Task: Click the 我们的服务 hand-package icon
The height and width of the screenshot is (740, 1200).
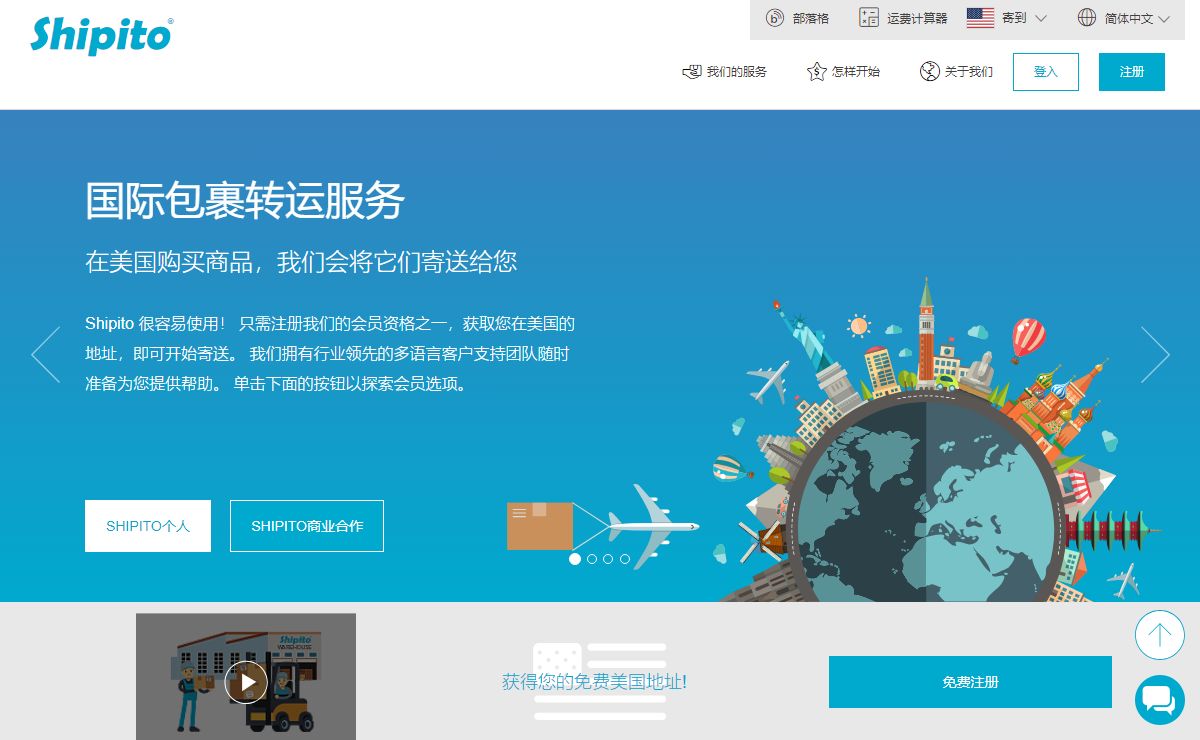Action: (689, 71)
